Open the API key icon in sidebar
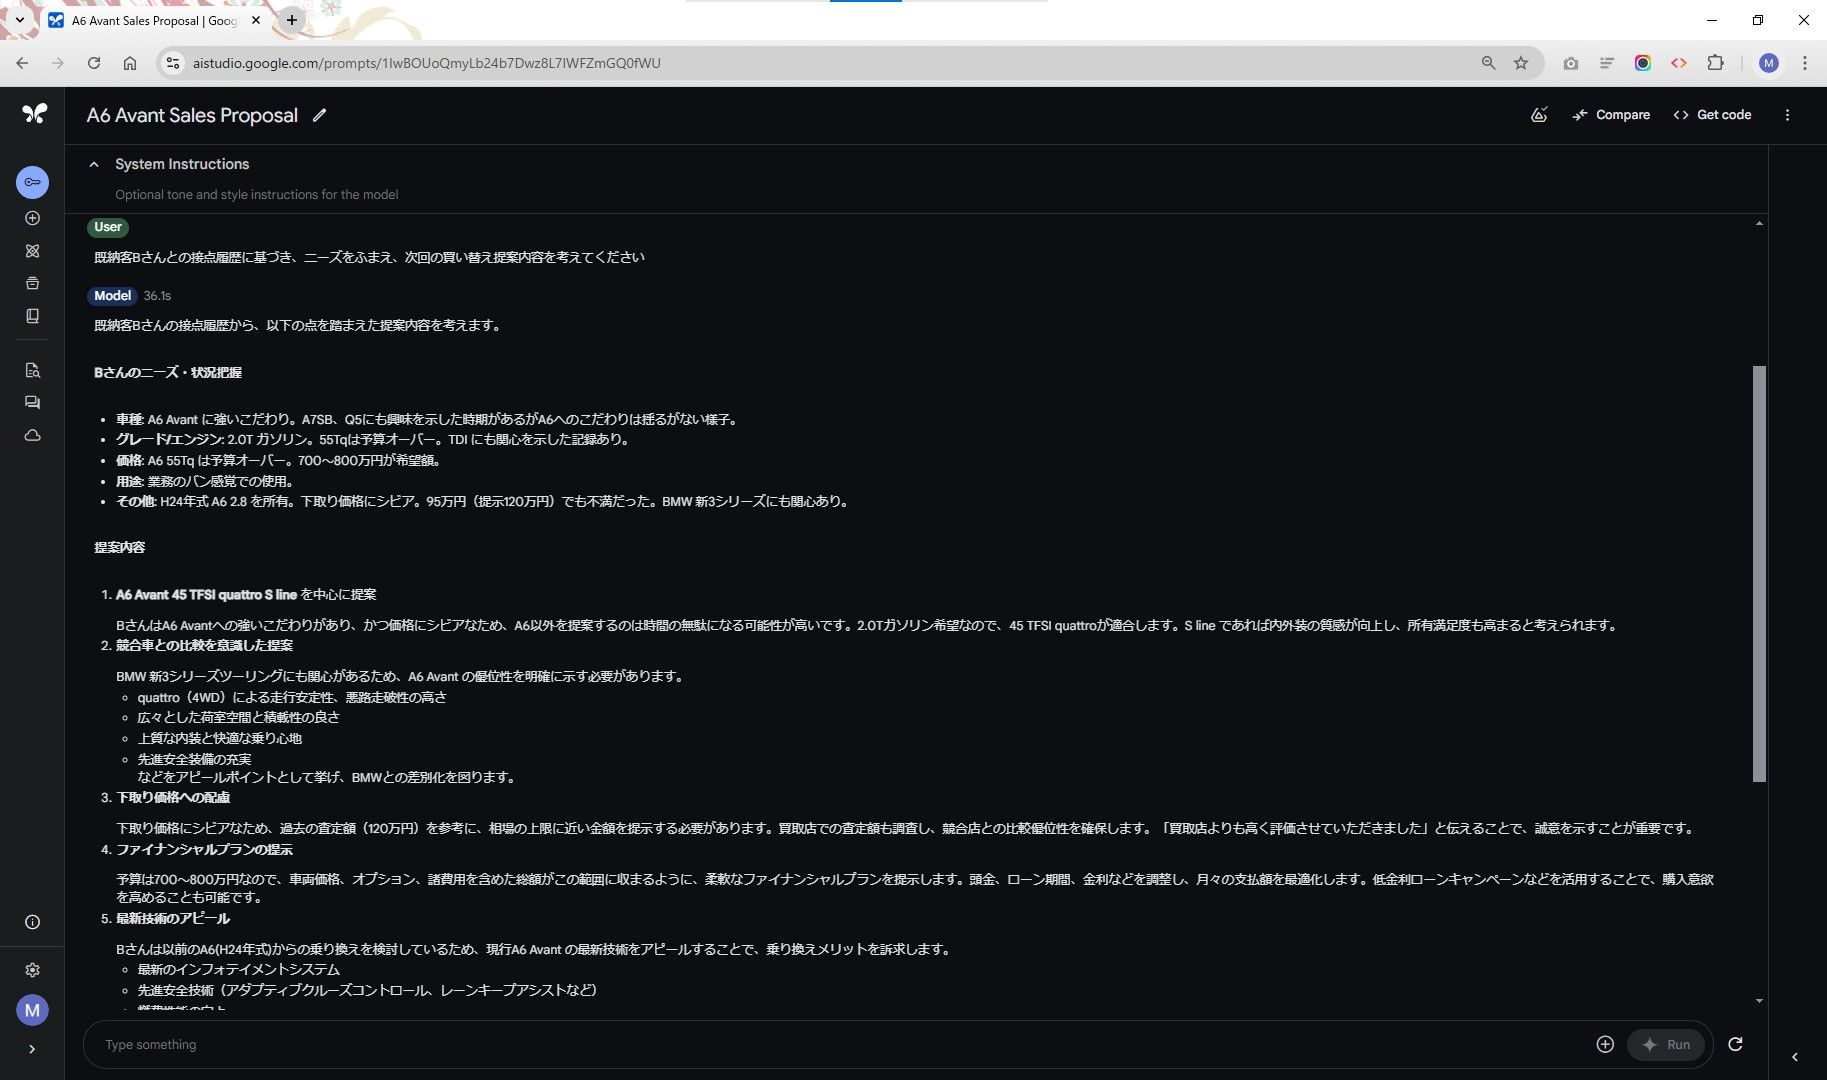The width and height of the screenshot is (1827, 1080). tap(32, 182)
